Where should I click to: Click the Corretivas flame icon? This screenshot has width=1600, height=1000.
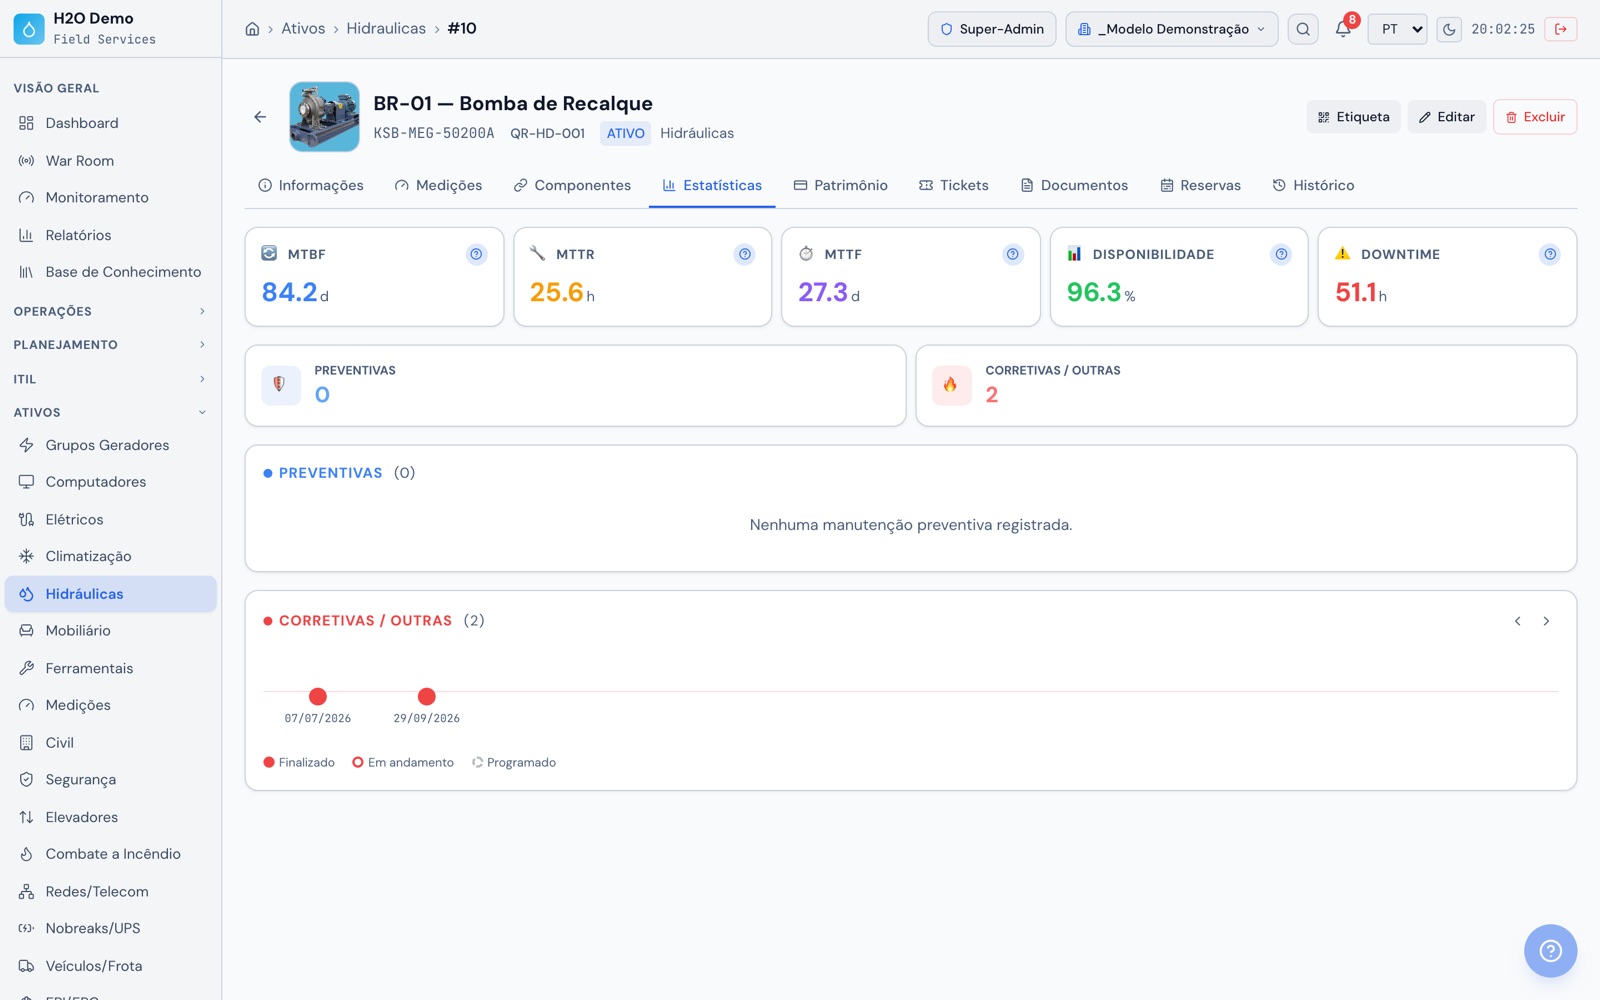click(x=951, y=385)
